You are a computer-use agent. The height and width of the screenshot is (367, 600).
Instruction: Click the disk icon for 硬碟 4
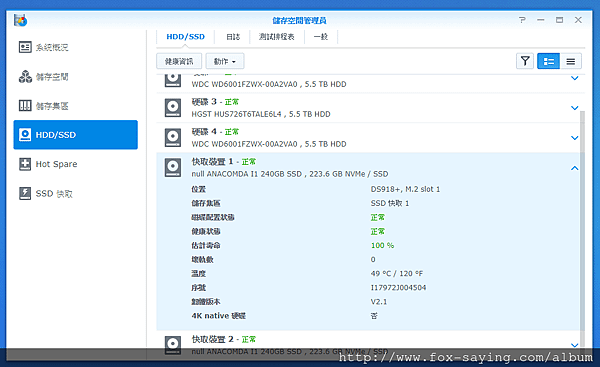[173, 137]
